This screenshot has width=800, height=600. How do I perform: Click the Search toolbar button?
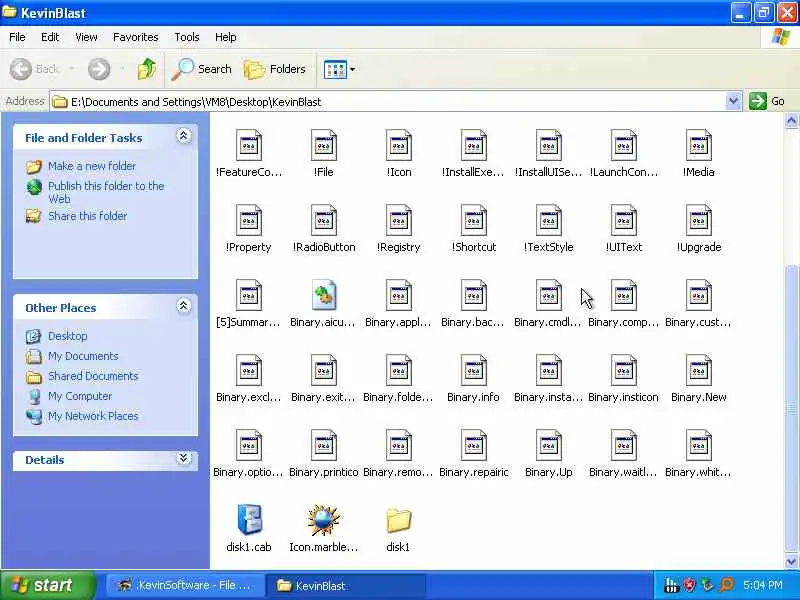point(202,69)
